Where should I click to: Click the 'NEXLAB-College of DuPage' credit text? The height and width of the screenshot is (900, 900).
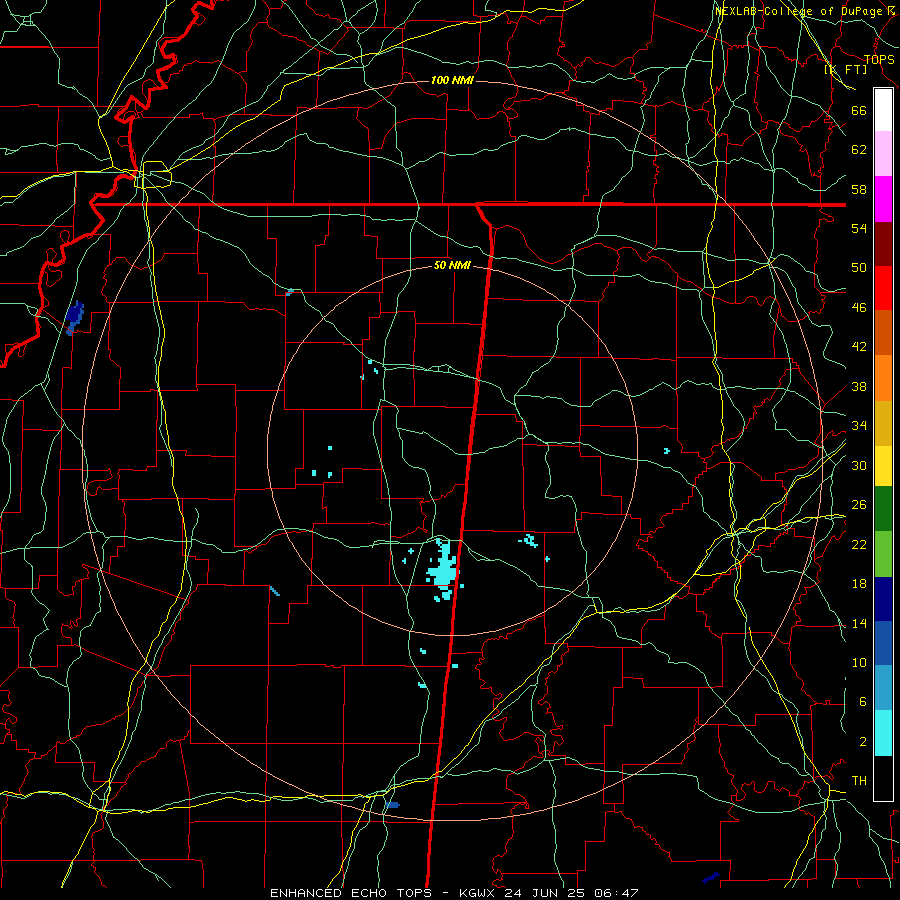pos(799,11)
